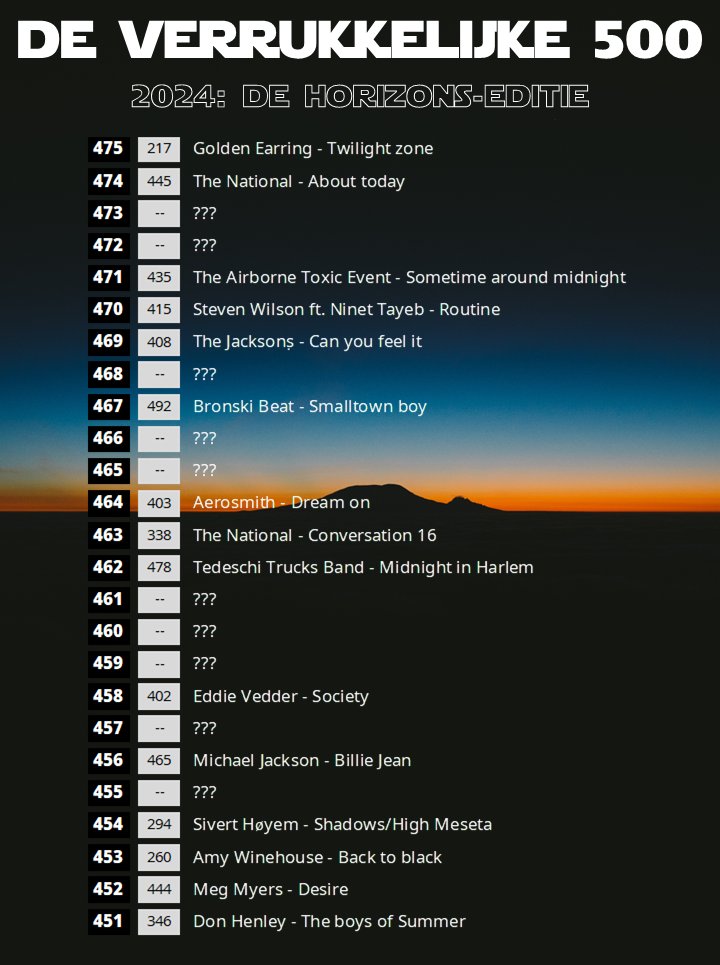Select 'The Airborne Toxic Event - Sometime around midnight'

[409, 278]
